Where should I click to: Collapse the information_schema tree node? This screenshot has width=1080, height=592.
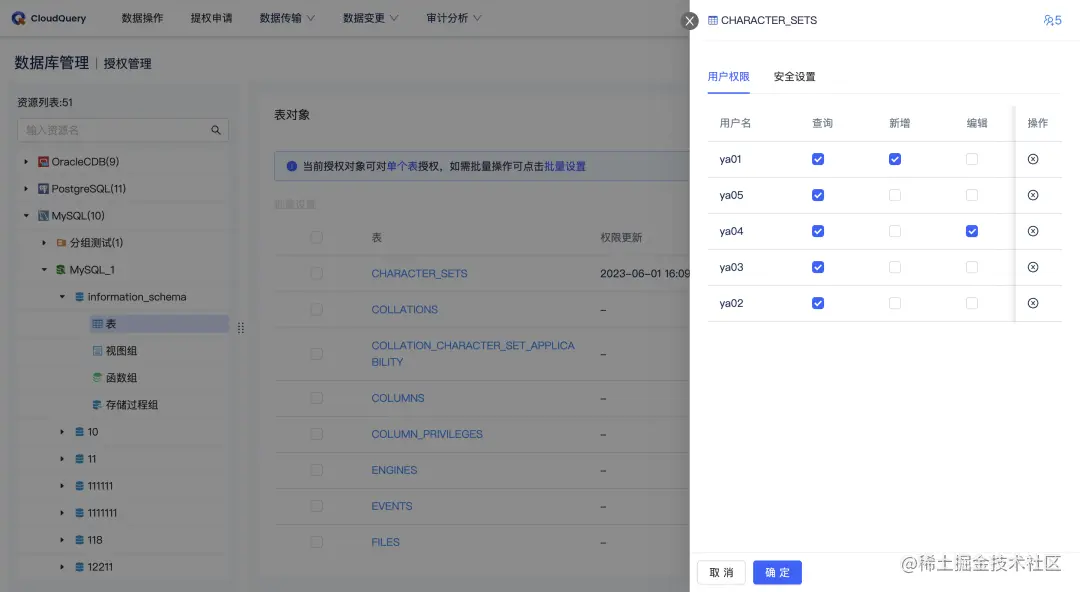click(62, 297)
